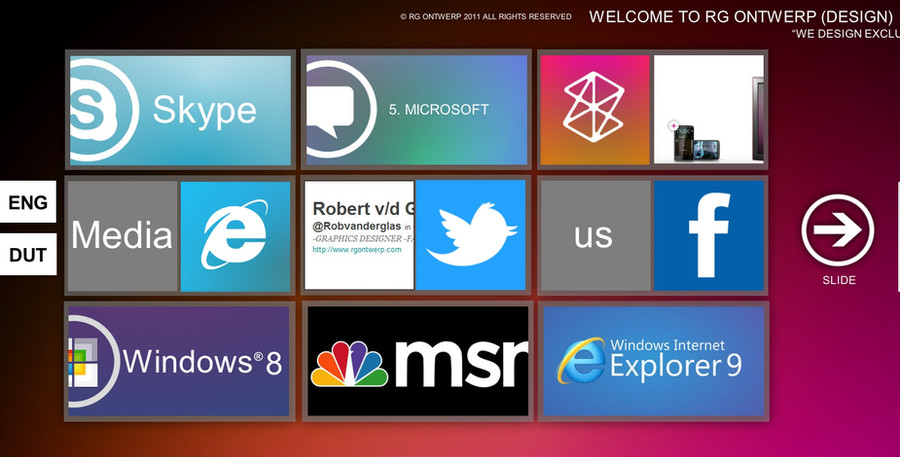This screenshot has height=457, width=900.
Task: Open the Skype tile
Action: (180, 110)
